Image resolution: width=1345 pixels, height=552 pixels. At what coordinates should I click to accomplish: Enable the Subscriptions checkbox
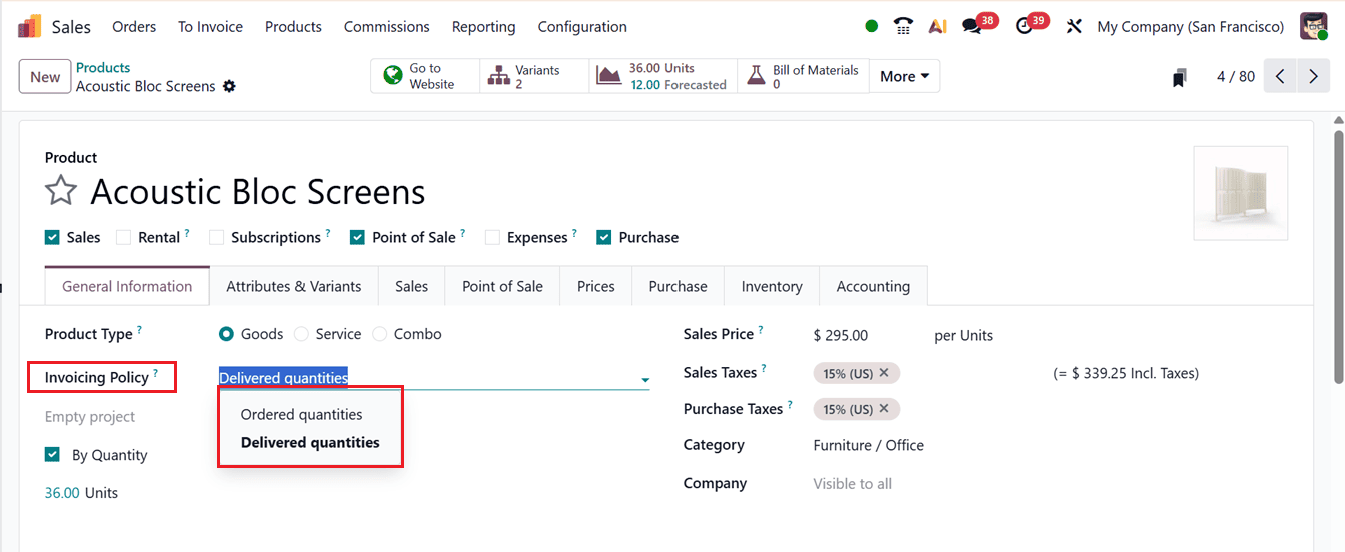click(216, 237)
